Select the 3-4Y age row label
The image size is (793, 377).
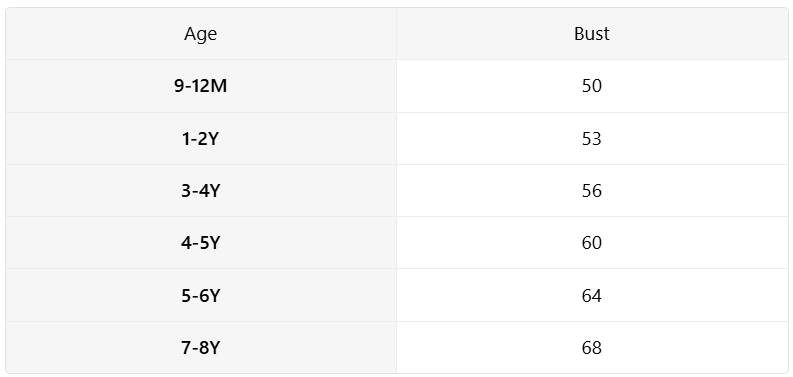click(x=201, y=191)
